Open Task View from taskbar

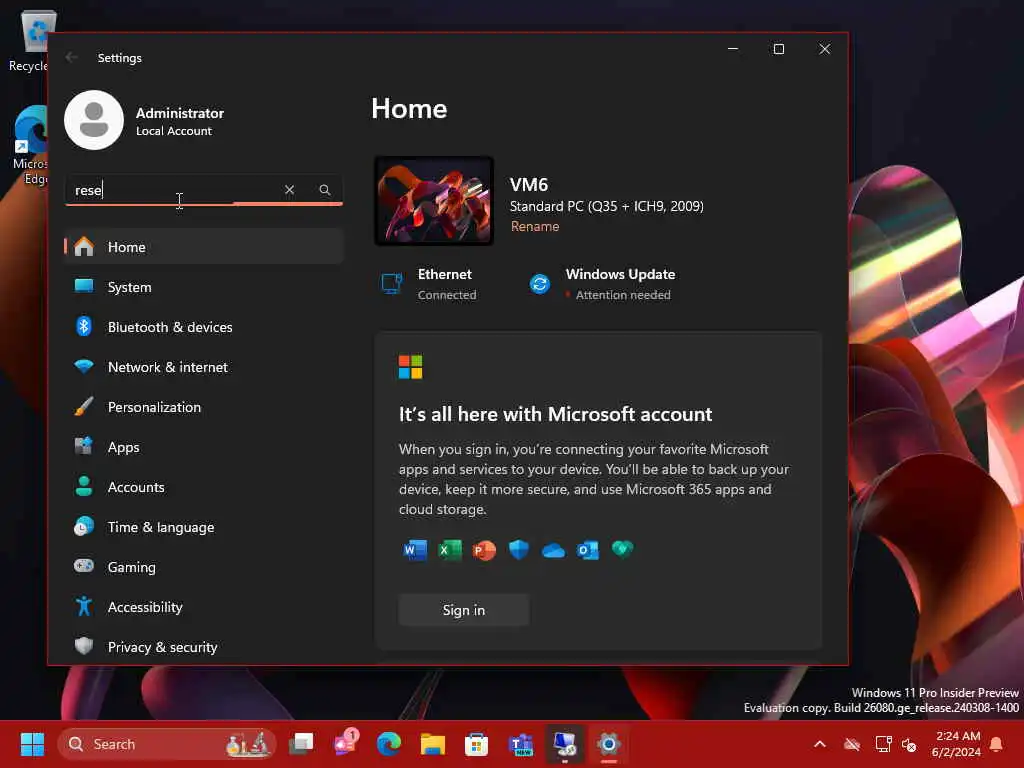coord(302,744)
